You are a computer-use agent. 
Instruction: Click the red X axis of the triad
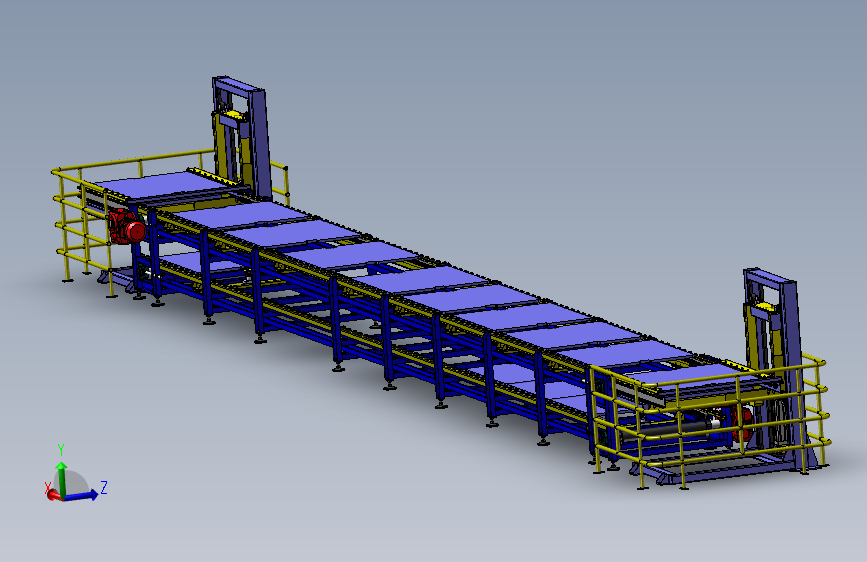coord(53,495)
